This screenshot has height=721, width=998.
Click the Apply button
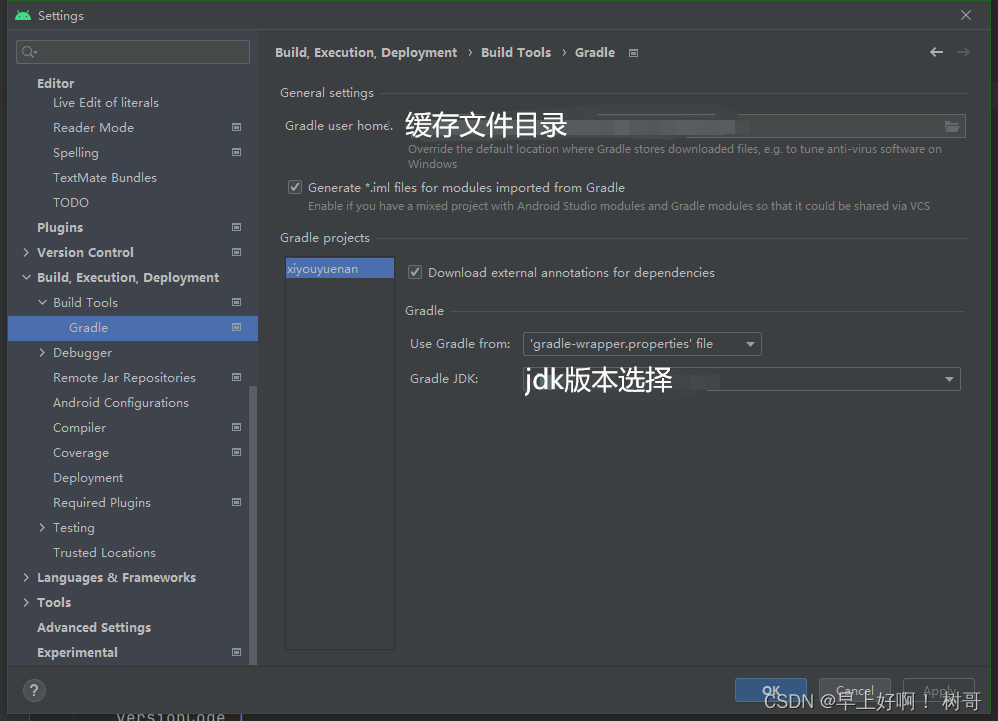coord(939,690)
